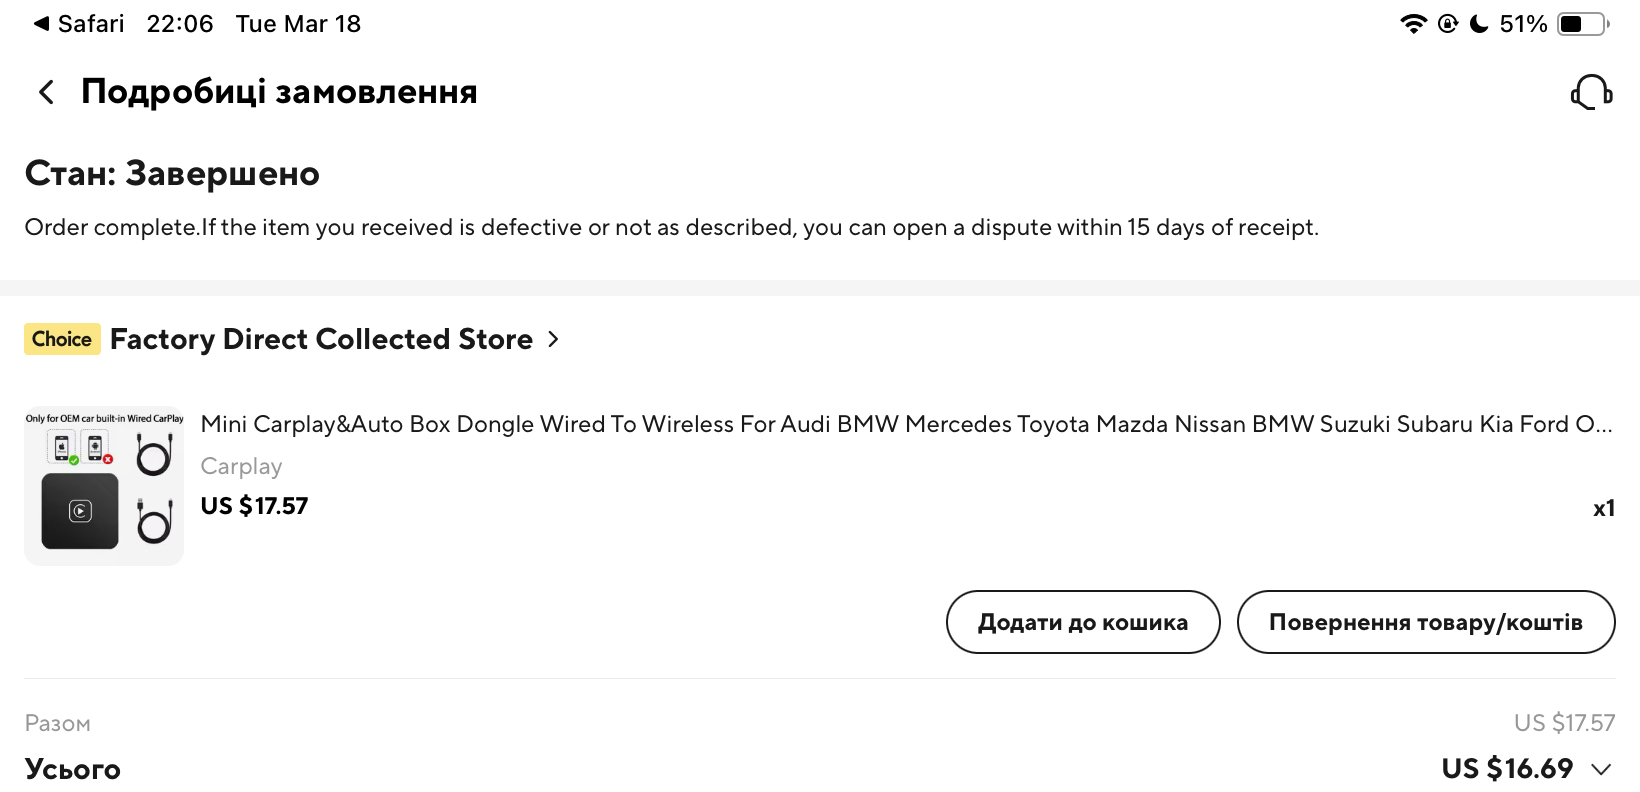Tap the US $17.57 item price
Viewport: 1640px width, 792px height.
point(254,506)
